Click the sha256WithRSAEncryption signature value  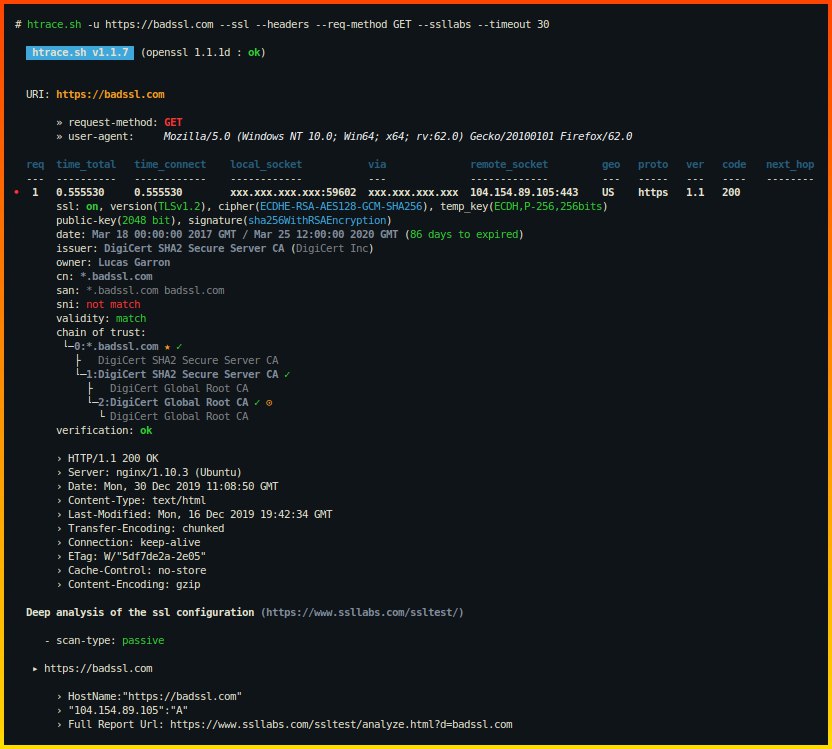pyautogui.click(x=317, y=220)
